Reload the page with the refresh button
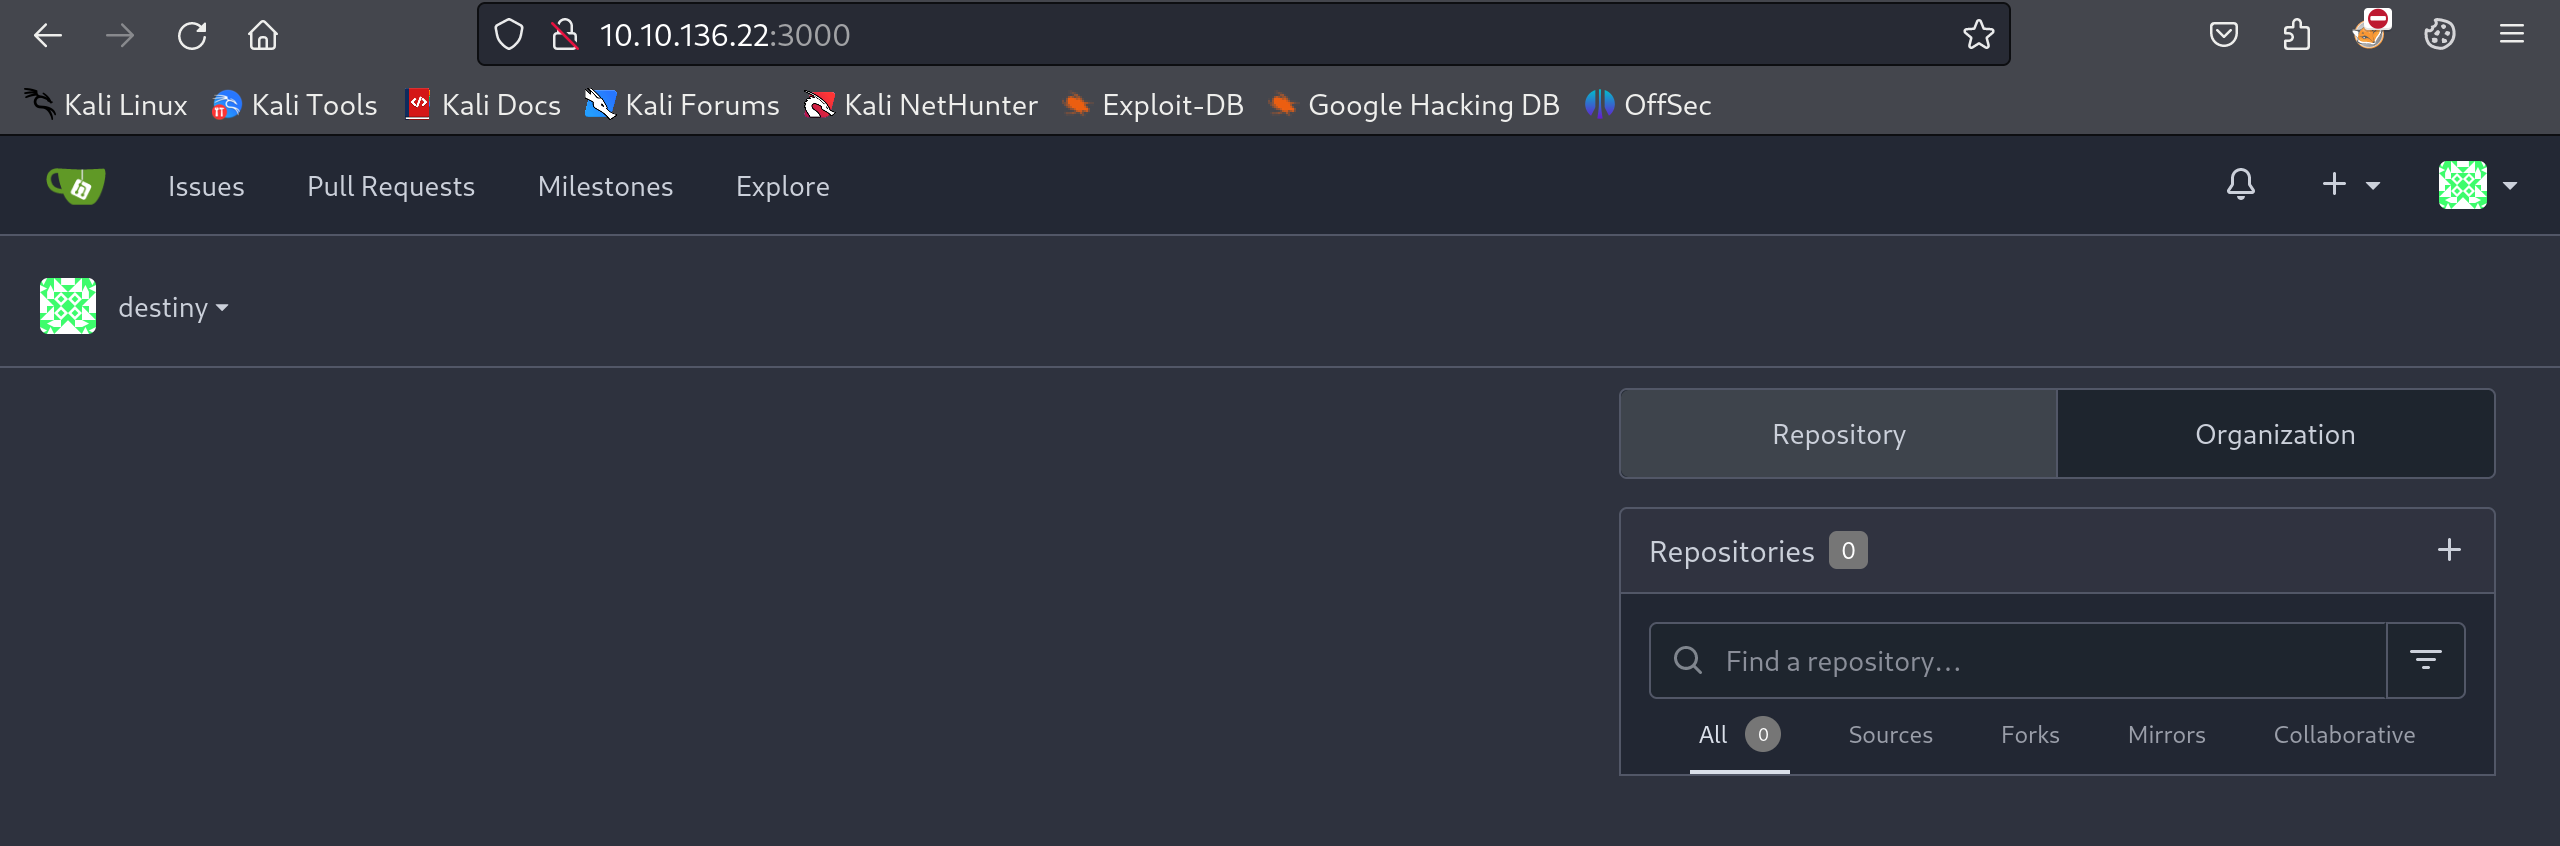The height and width of the screenshot is (846, 2560). (x=192, y=36)
